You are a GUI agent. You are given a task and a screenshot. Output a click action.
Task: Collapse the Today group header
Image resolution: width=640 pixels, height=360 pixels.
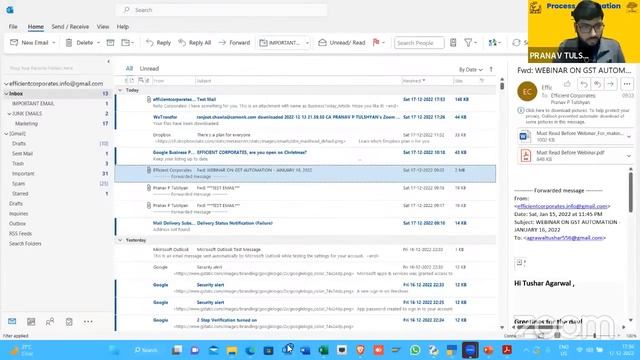click(x=120, y=90)
